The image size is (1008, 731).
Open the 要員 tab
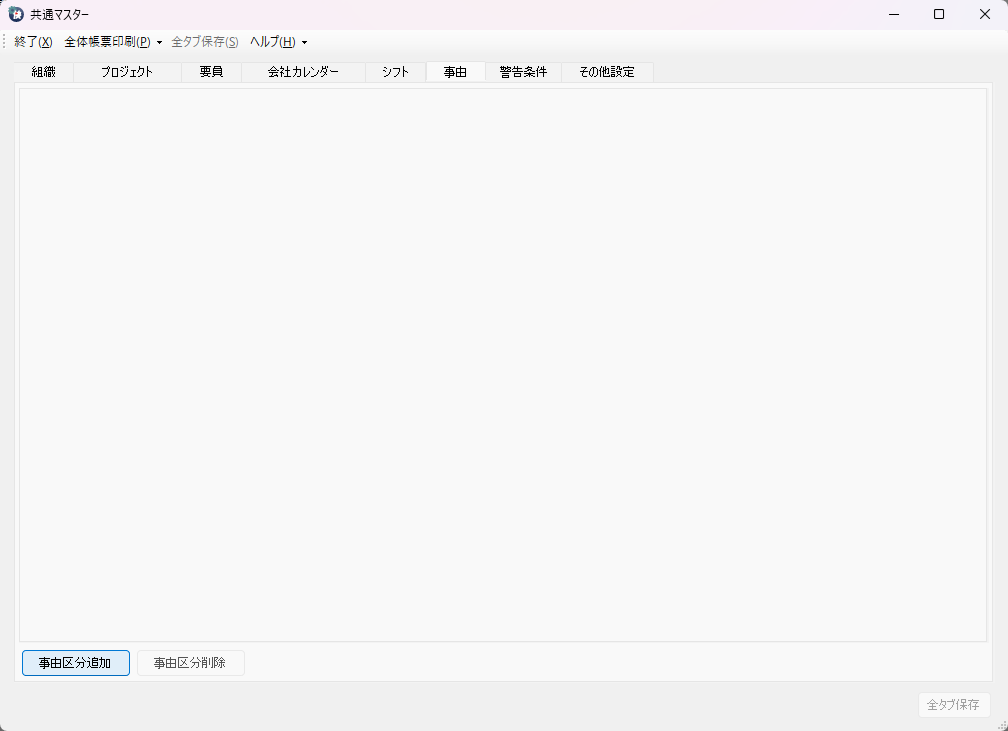pyautogui.click(x=212, y=72)
